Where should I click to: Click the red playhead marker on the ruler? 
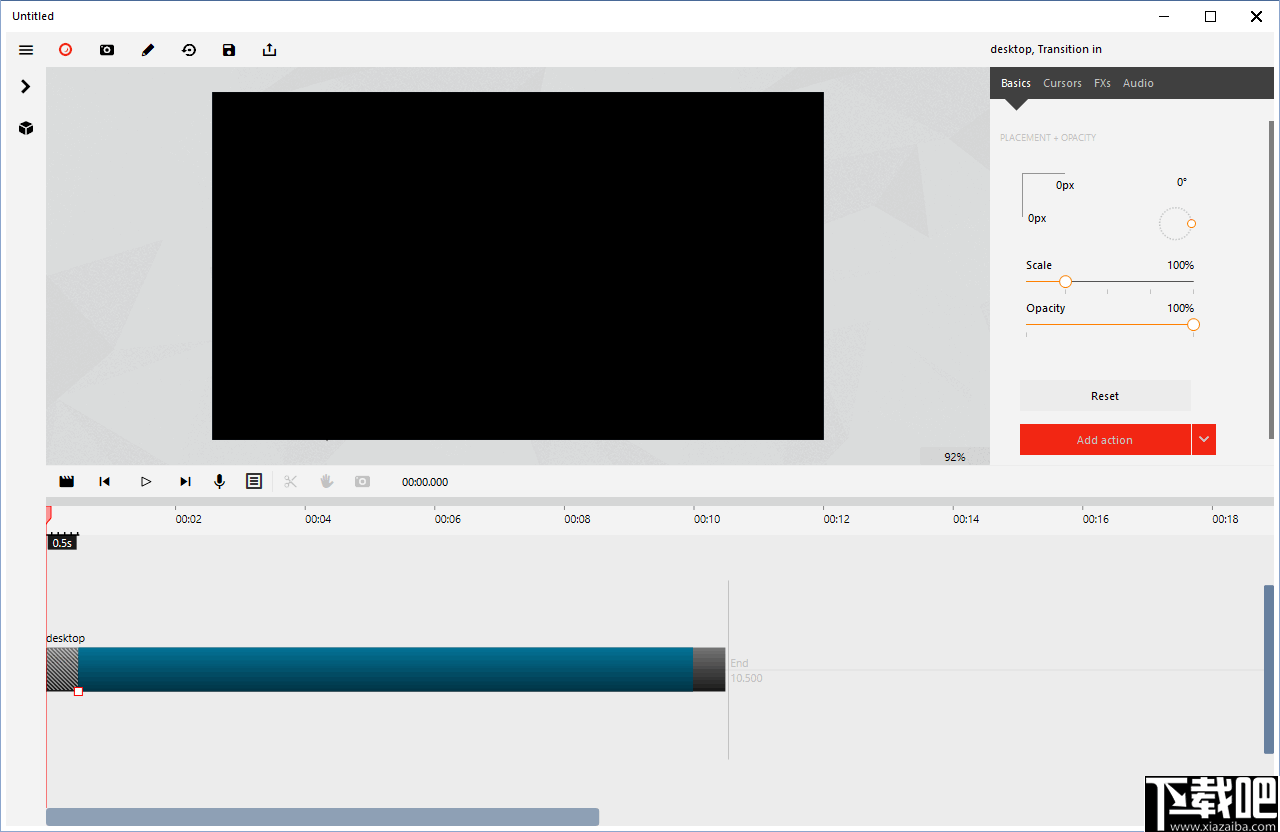click(48, 514)
